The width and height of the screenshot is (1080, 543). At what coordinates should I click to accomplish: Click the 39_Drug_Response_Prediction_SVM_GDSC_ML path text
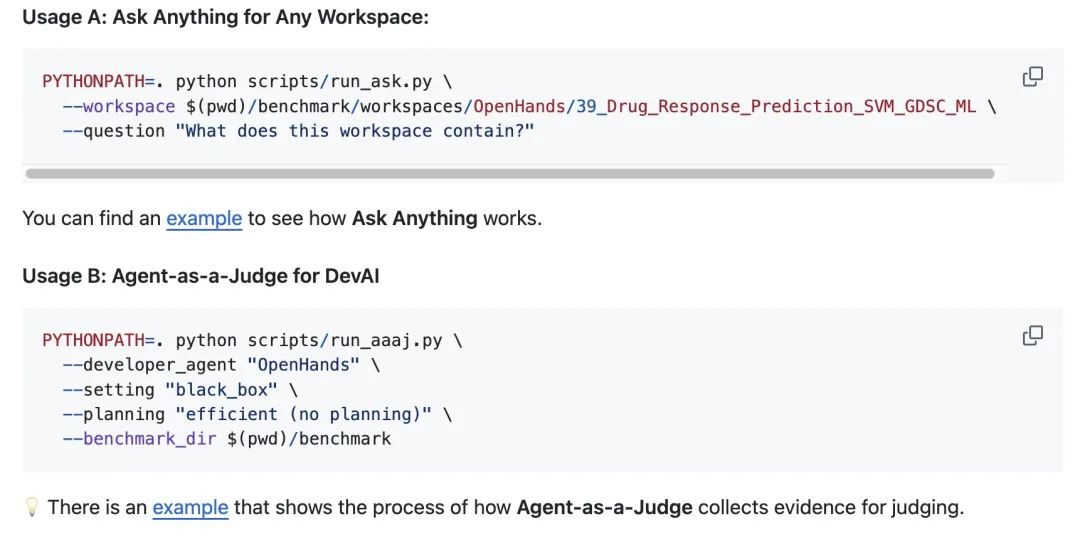coord(776,107)
